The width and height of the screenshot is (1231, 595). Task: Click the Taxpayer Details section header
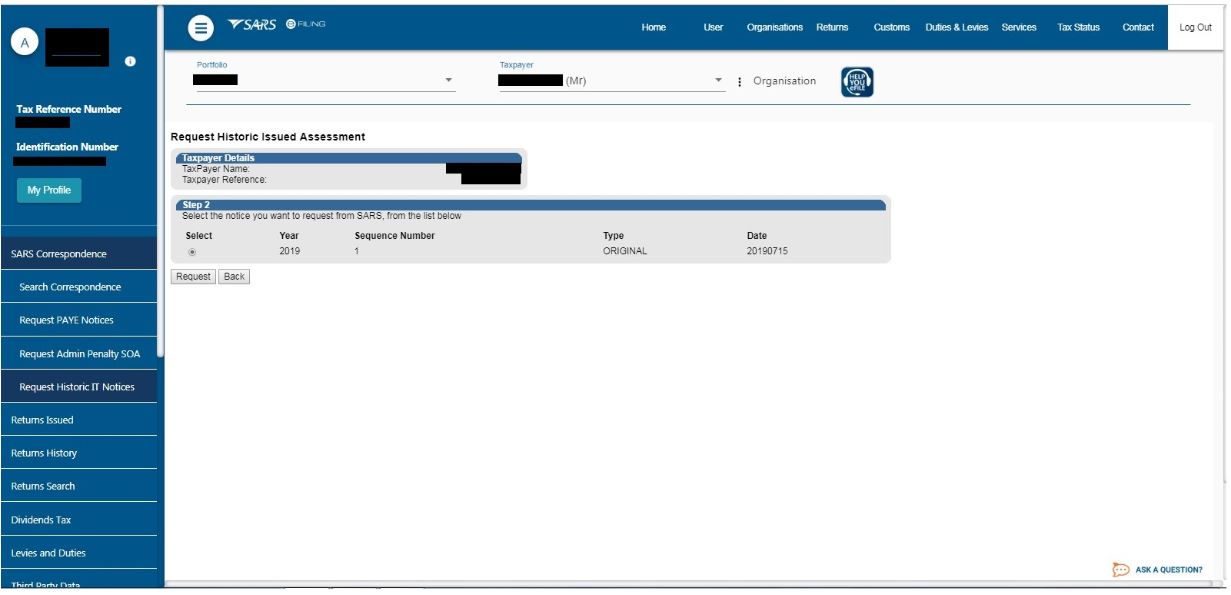click(348, 158)
